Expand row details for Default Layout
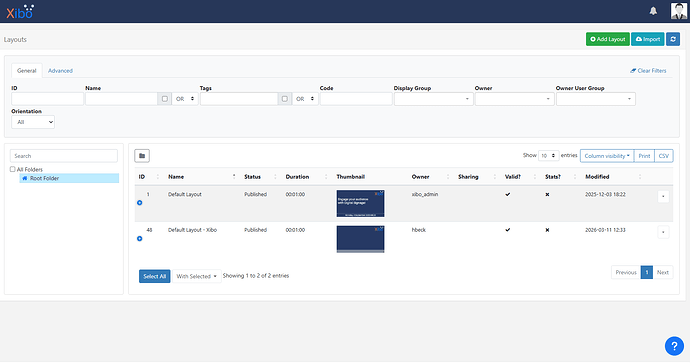Viewport: 690px width, 363px height. pyautogui.click(x=139, y=203)
